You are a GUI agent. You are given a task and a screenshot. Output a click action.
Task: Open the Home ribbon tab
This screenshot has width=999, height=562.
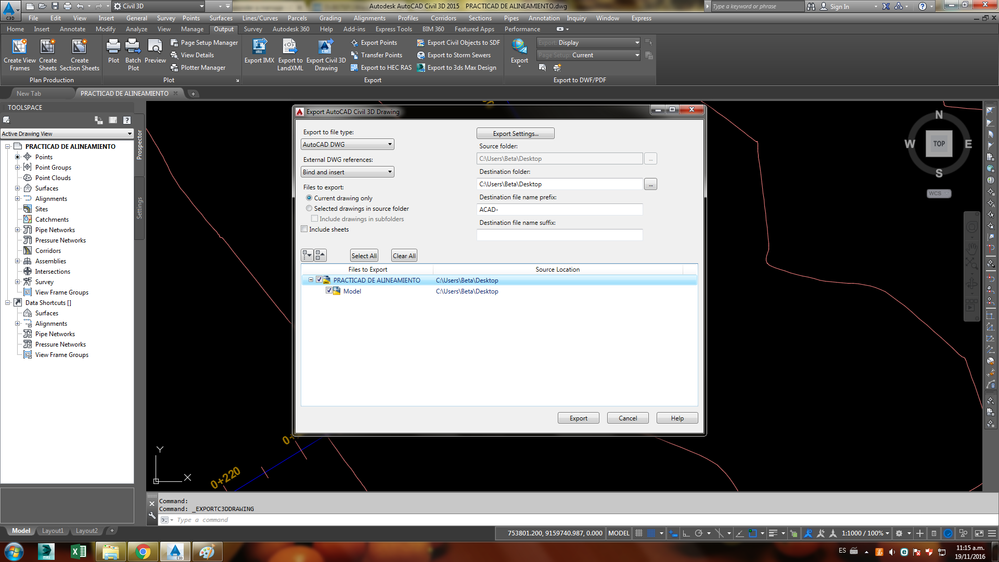[x=15, y=29]
